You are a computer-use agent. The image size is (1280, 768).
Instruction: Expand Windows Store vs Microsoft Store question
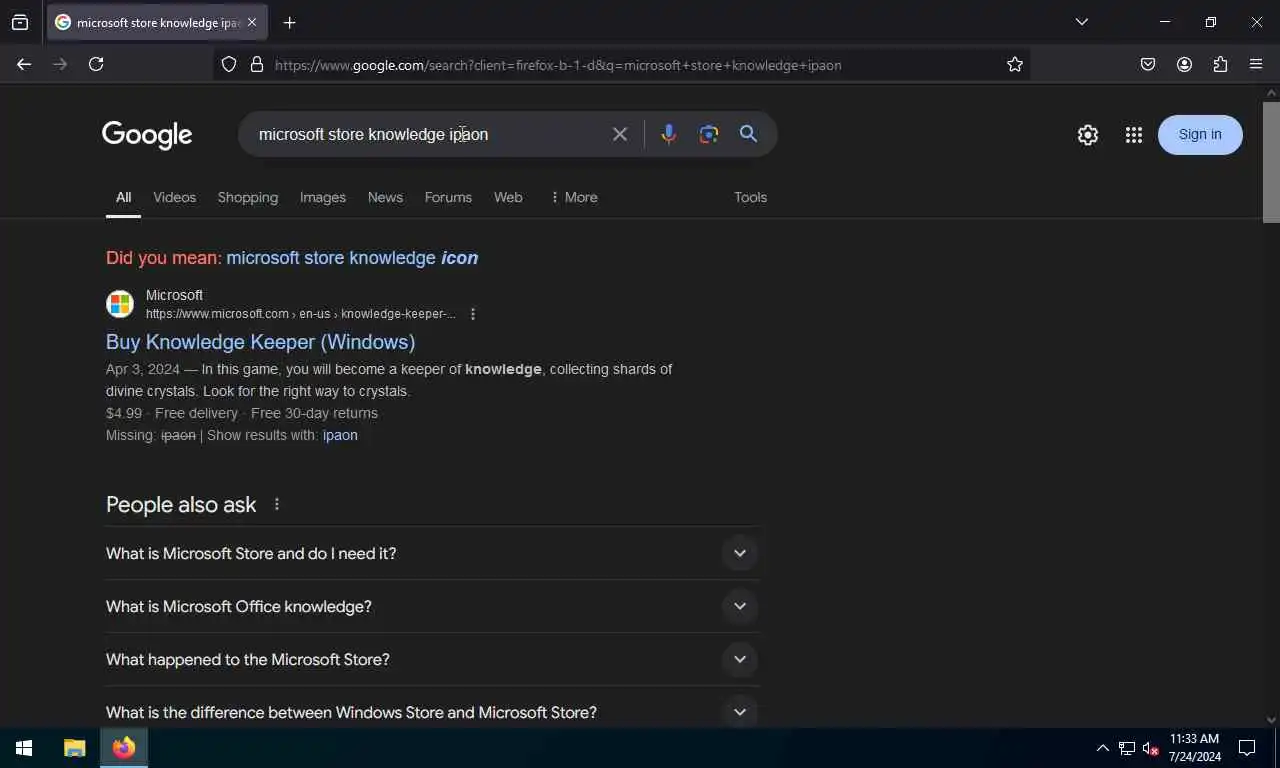click(432, 712)
